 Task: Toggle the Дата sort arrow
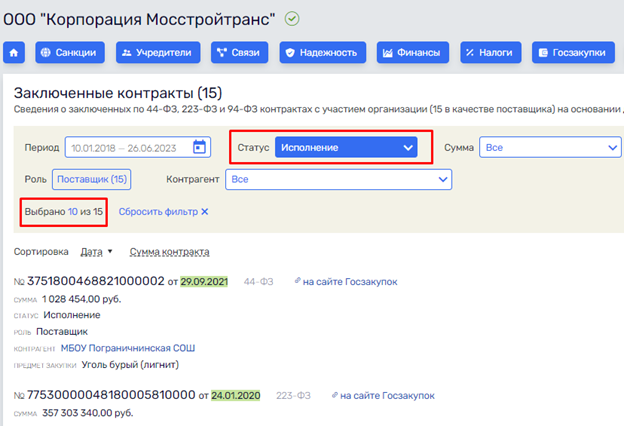point(110,251)
